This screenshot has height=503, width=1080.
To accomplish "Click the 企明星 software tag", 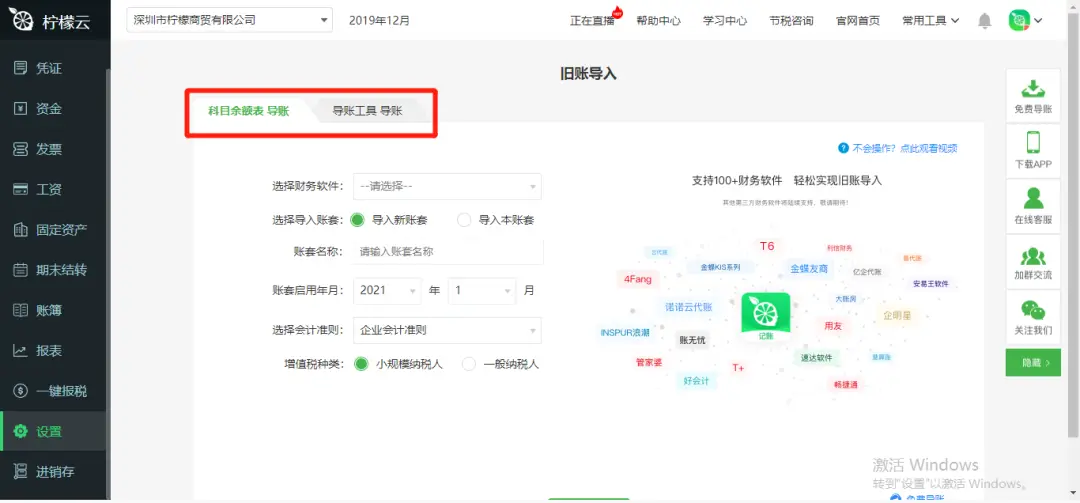I will [x=897, y=316].
